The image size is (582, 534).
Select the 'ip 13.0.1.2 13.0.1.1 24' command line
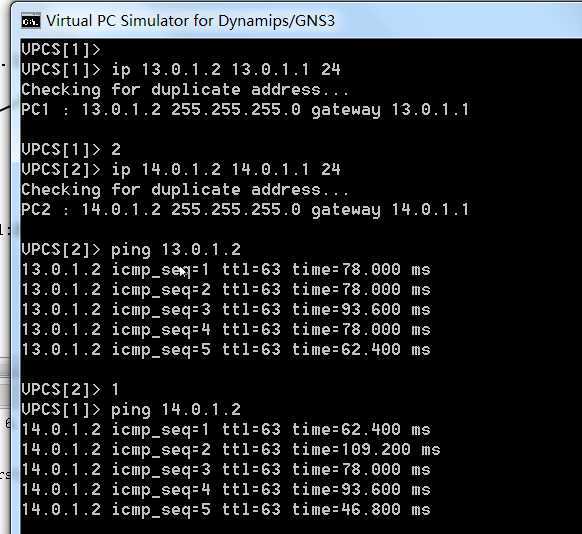(181, 69)
